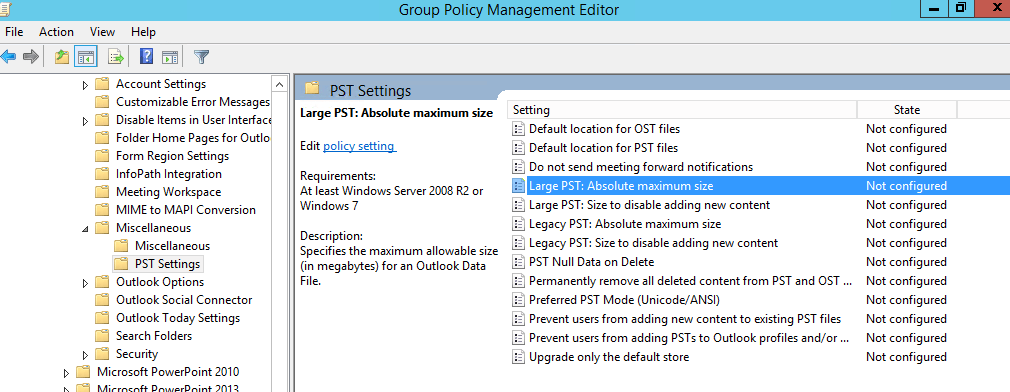This screenshot has height=392, width=1010.
Task: Open the Help menu
Action: [x=143, y=32]
